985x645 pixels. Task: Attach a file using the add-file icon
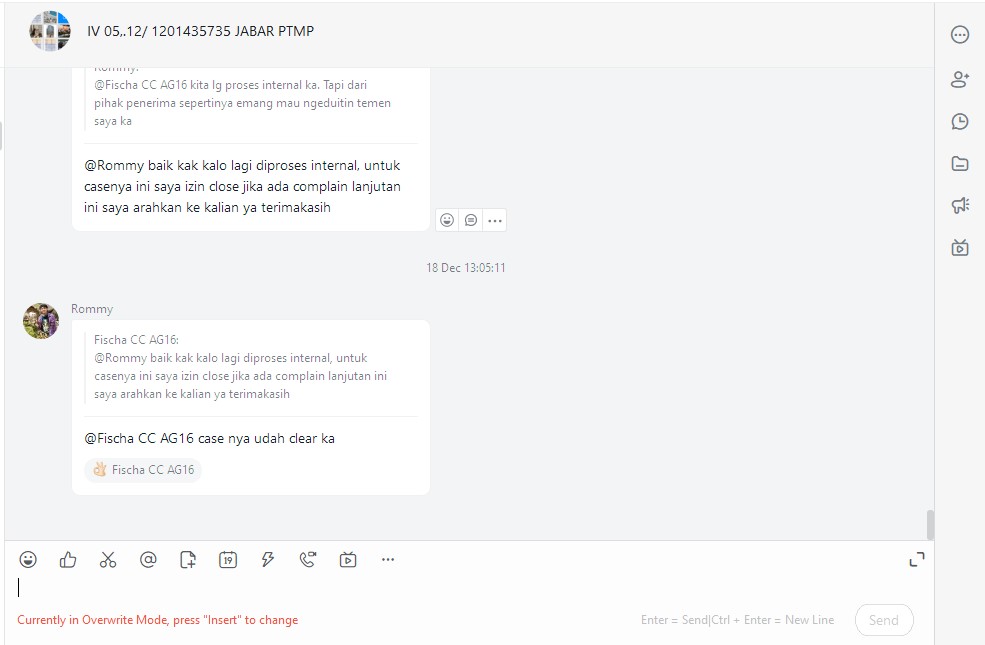point(188,560)
